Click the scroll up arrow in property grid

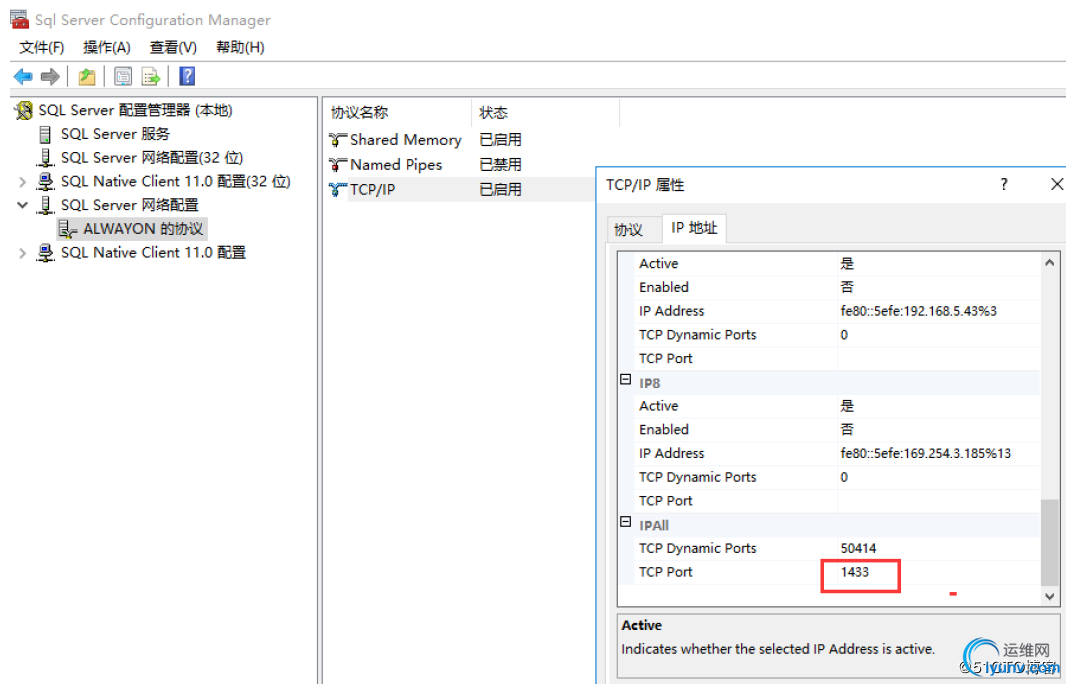pos(1050,262)
